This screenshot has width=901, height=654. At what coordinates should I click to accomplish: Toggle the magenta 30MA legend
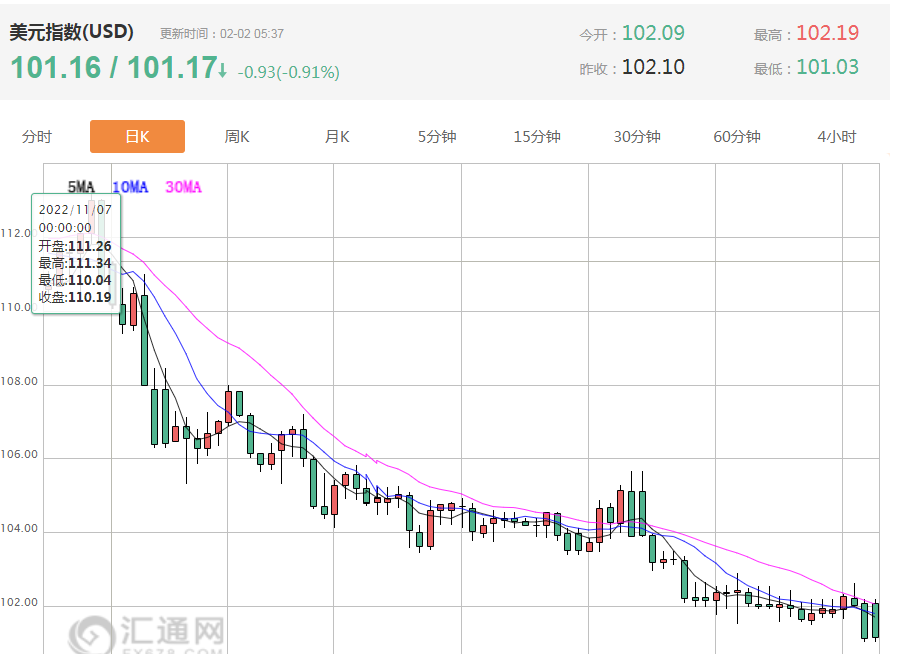pos(183,187)
